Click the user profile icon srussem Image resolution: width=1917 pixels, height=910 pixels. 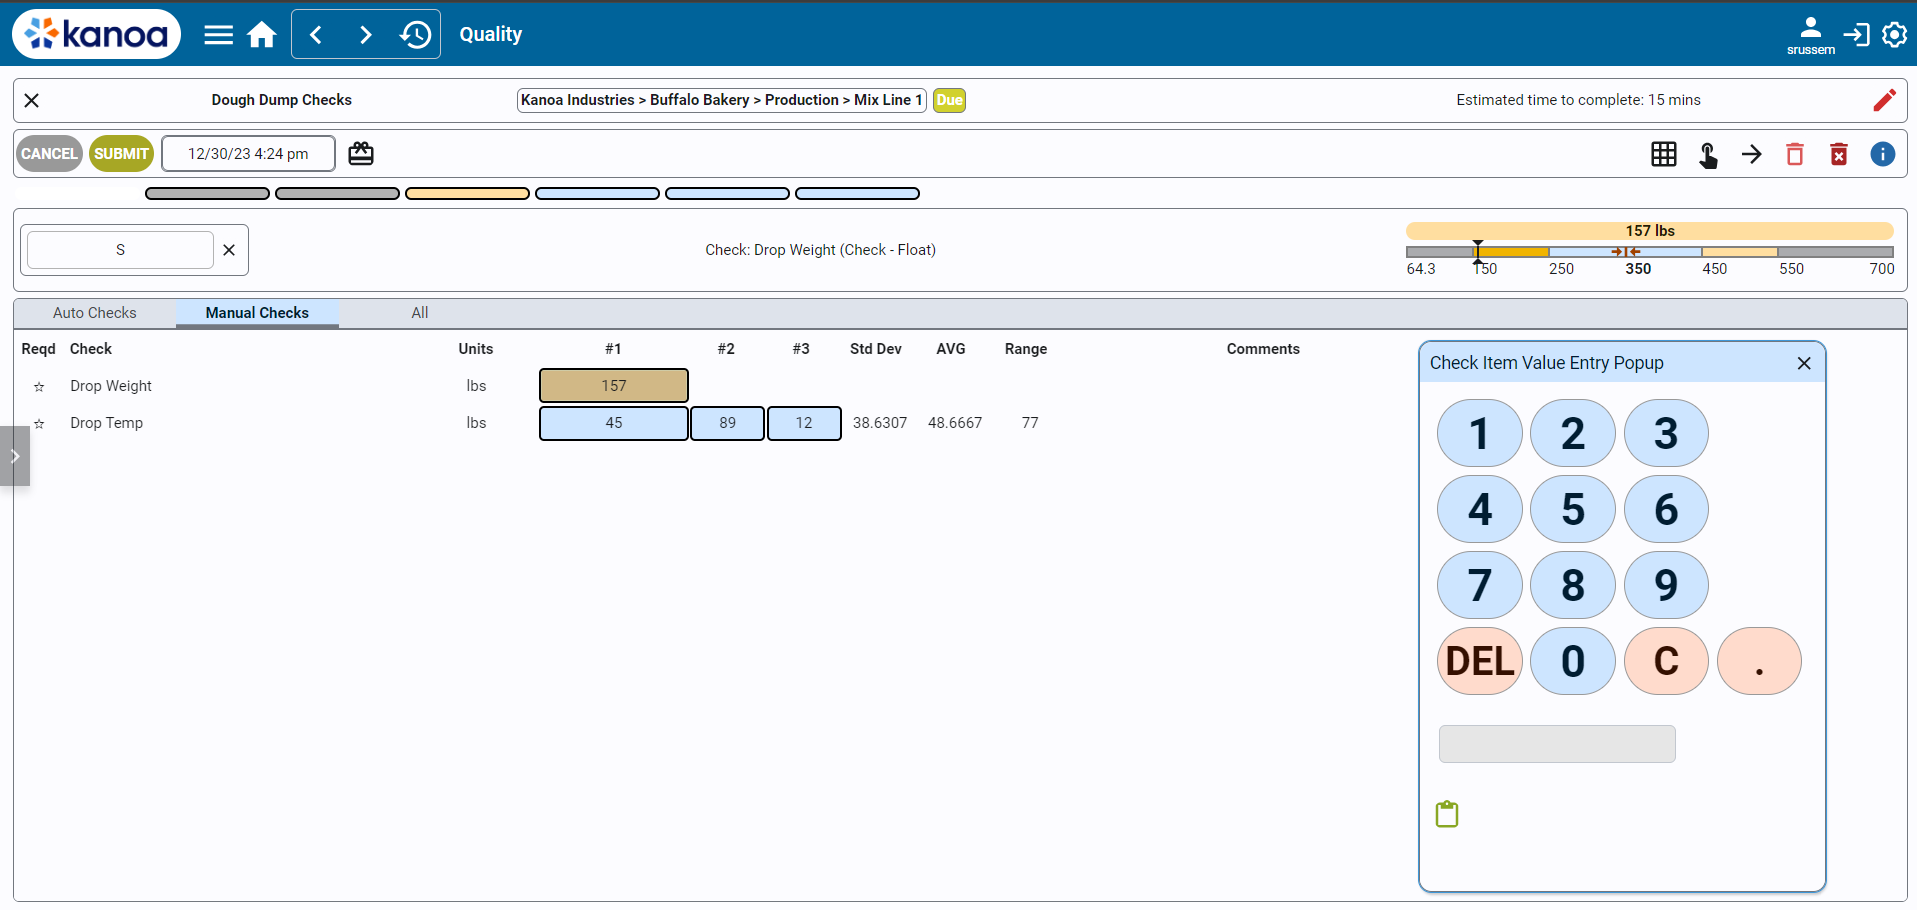[x=1811, y=35]
